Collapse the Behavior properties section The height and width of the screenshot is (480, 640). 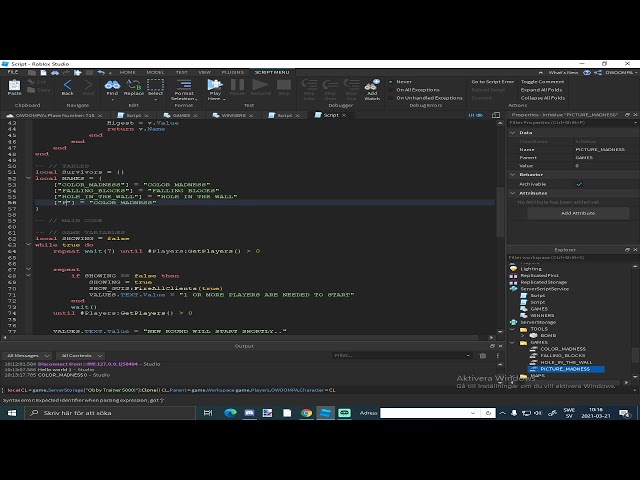pos(513,175)
